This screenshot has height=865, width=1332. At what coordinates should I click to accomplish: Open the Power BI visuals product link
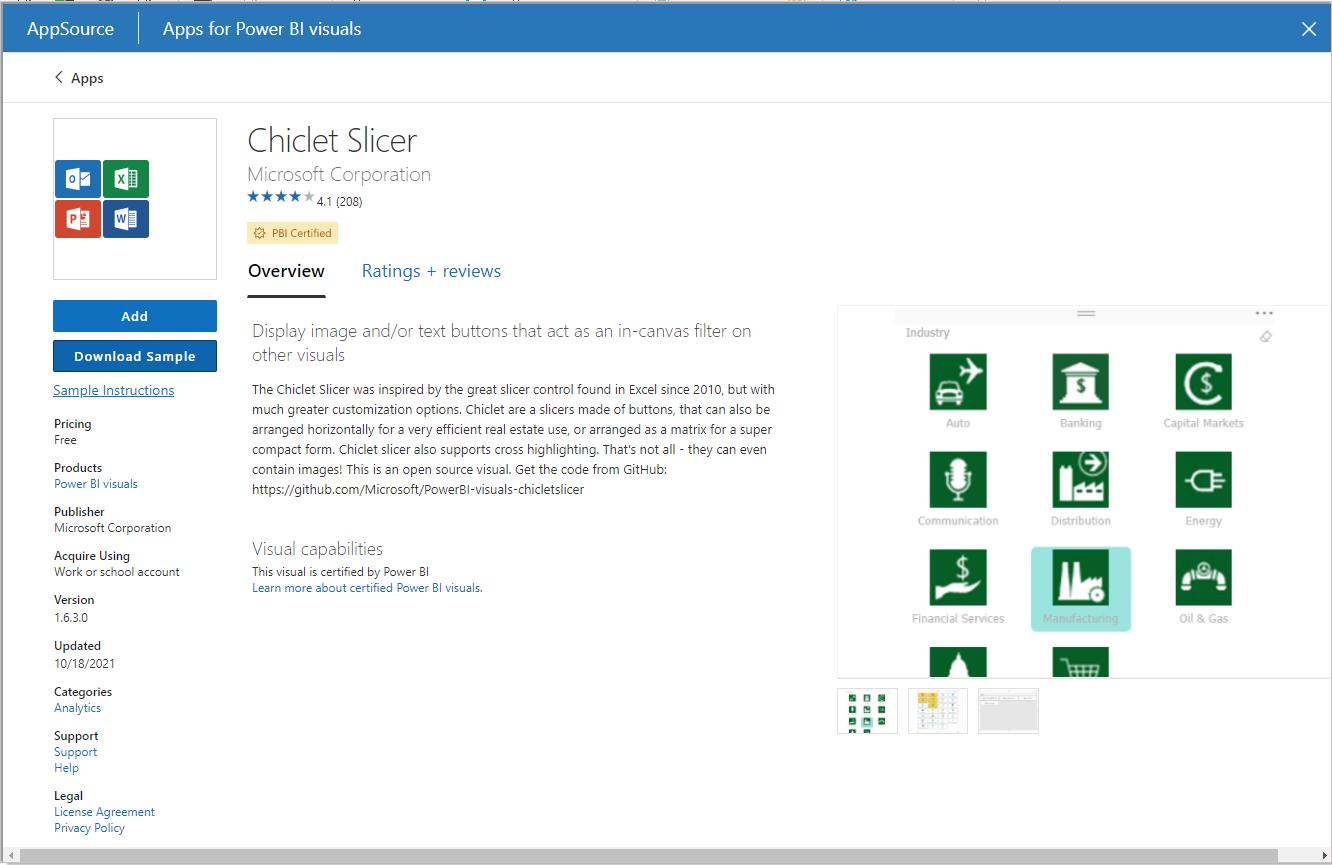tap(96, 484)
